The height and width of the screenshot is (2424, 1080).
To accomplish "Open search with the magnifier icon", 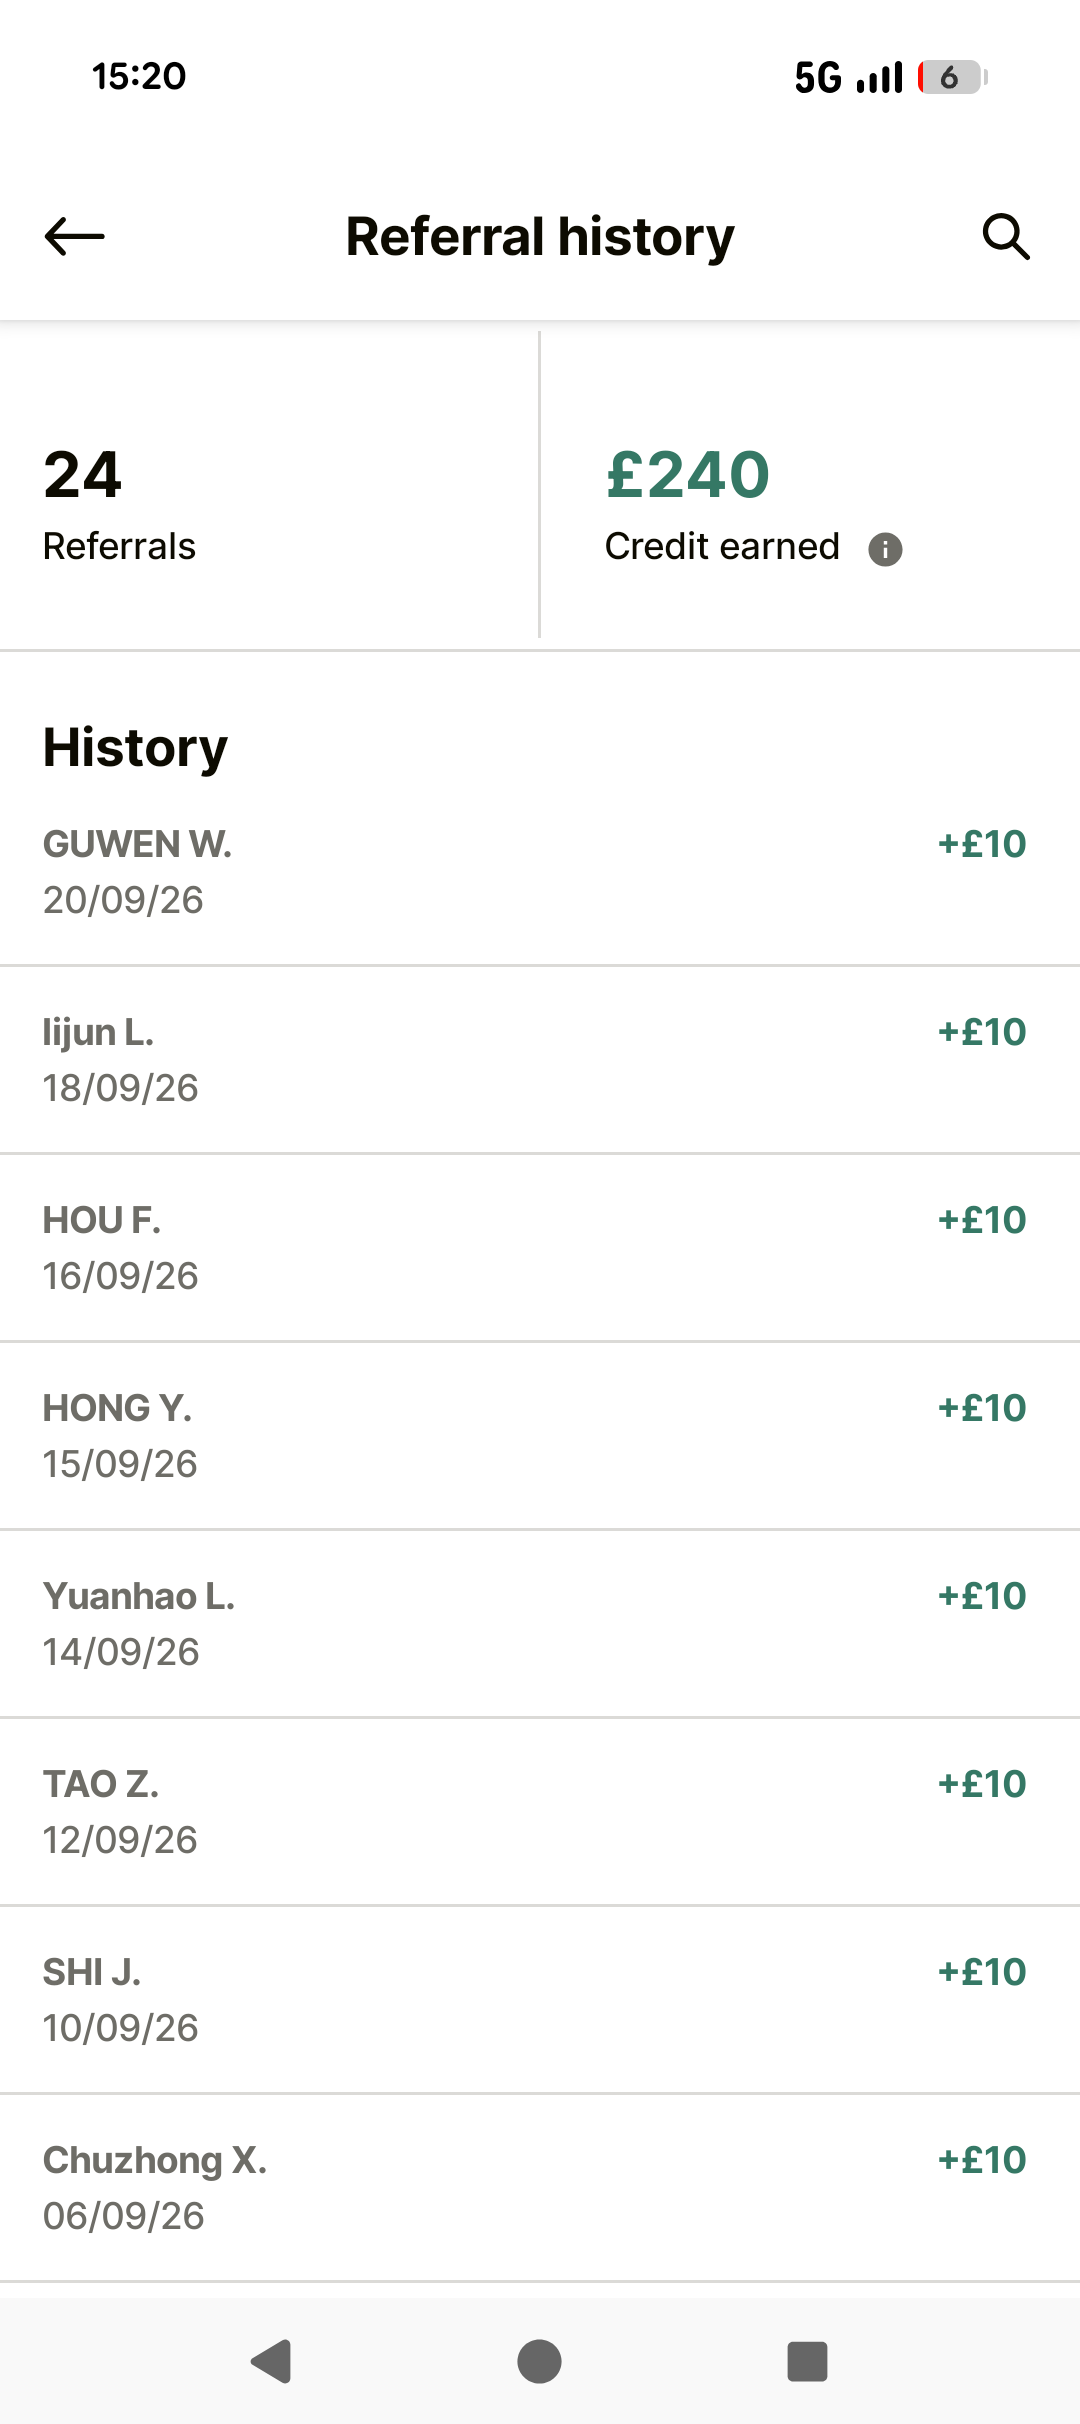I will click(1006, 237).
